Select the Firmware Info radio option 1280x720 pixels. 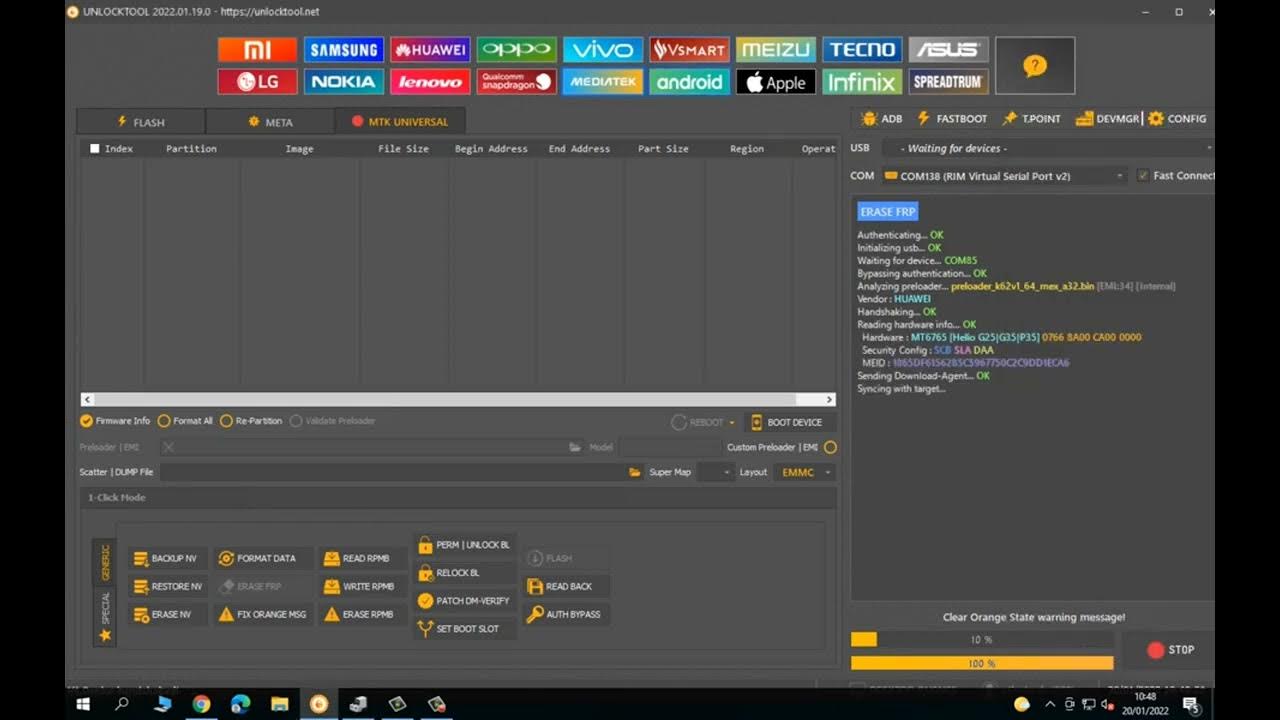click(115, 421)
